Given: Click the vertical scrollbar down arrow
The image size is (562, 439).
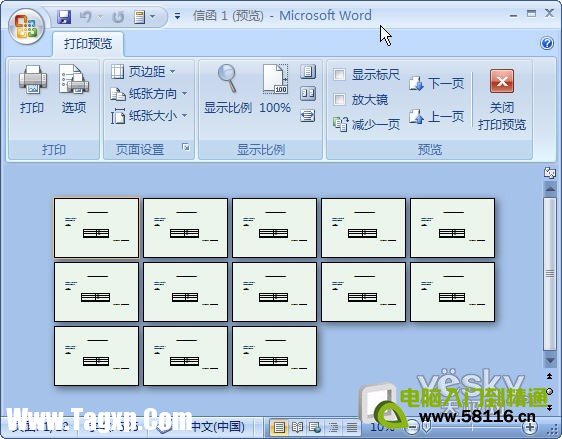Looking at the screenshot, I should coord(550,361).
